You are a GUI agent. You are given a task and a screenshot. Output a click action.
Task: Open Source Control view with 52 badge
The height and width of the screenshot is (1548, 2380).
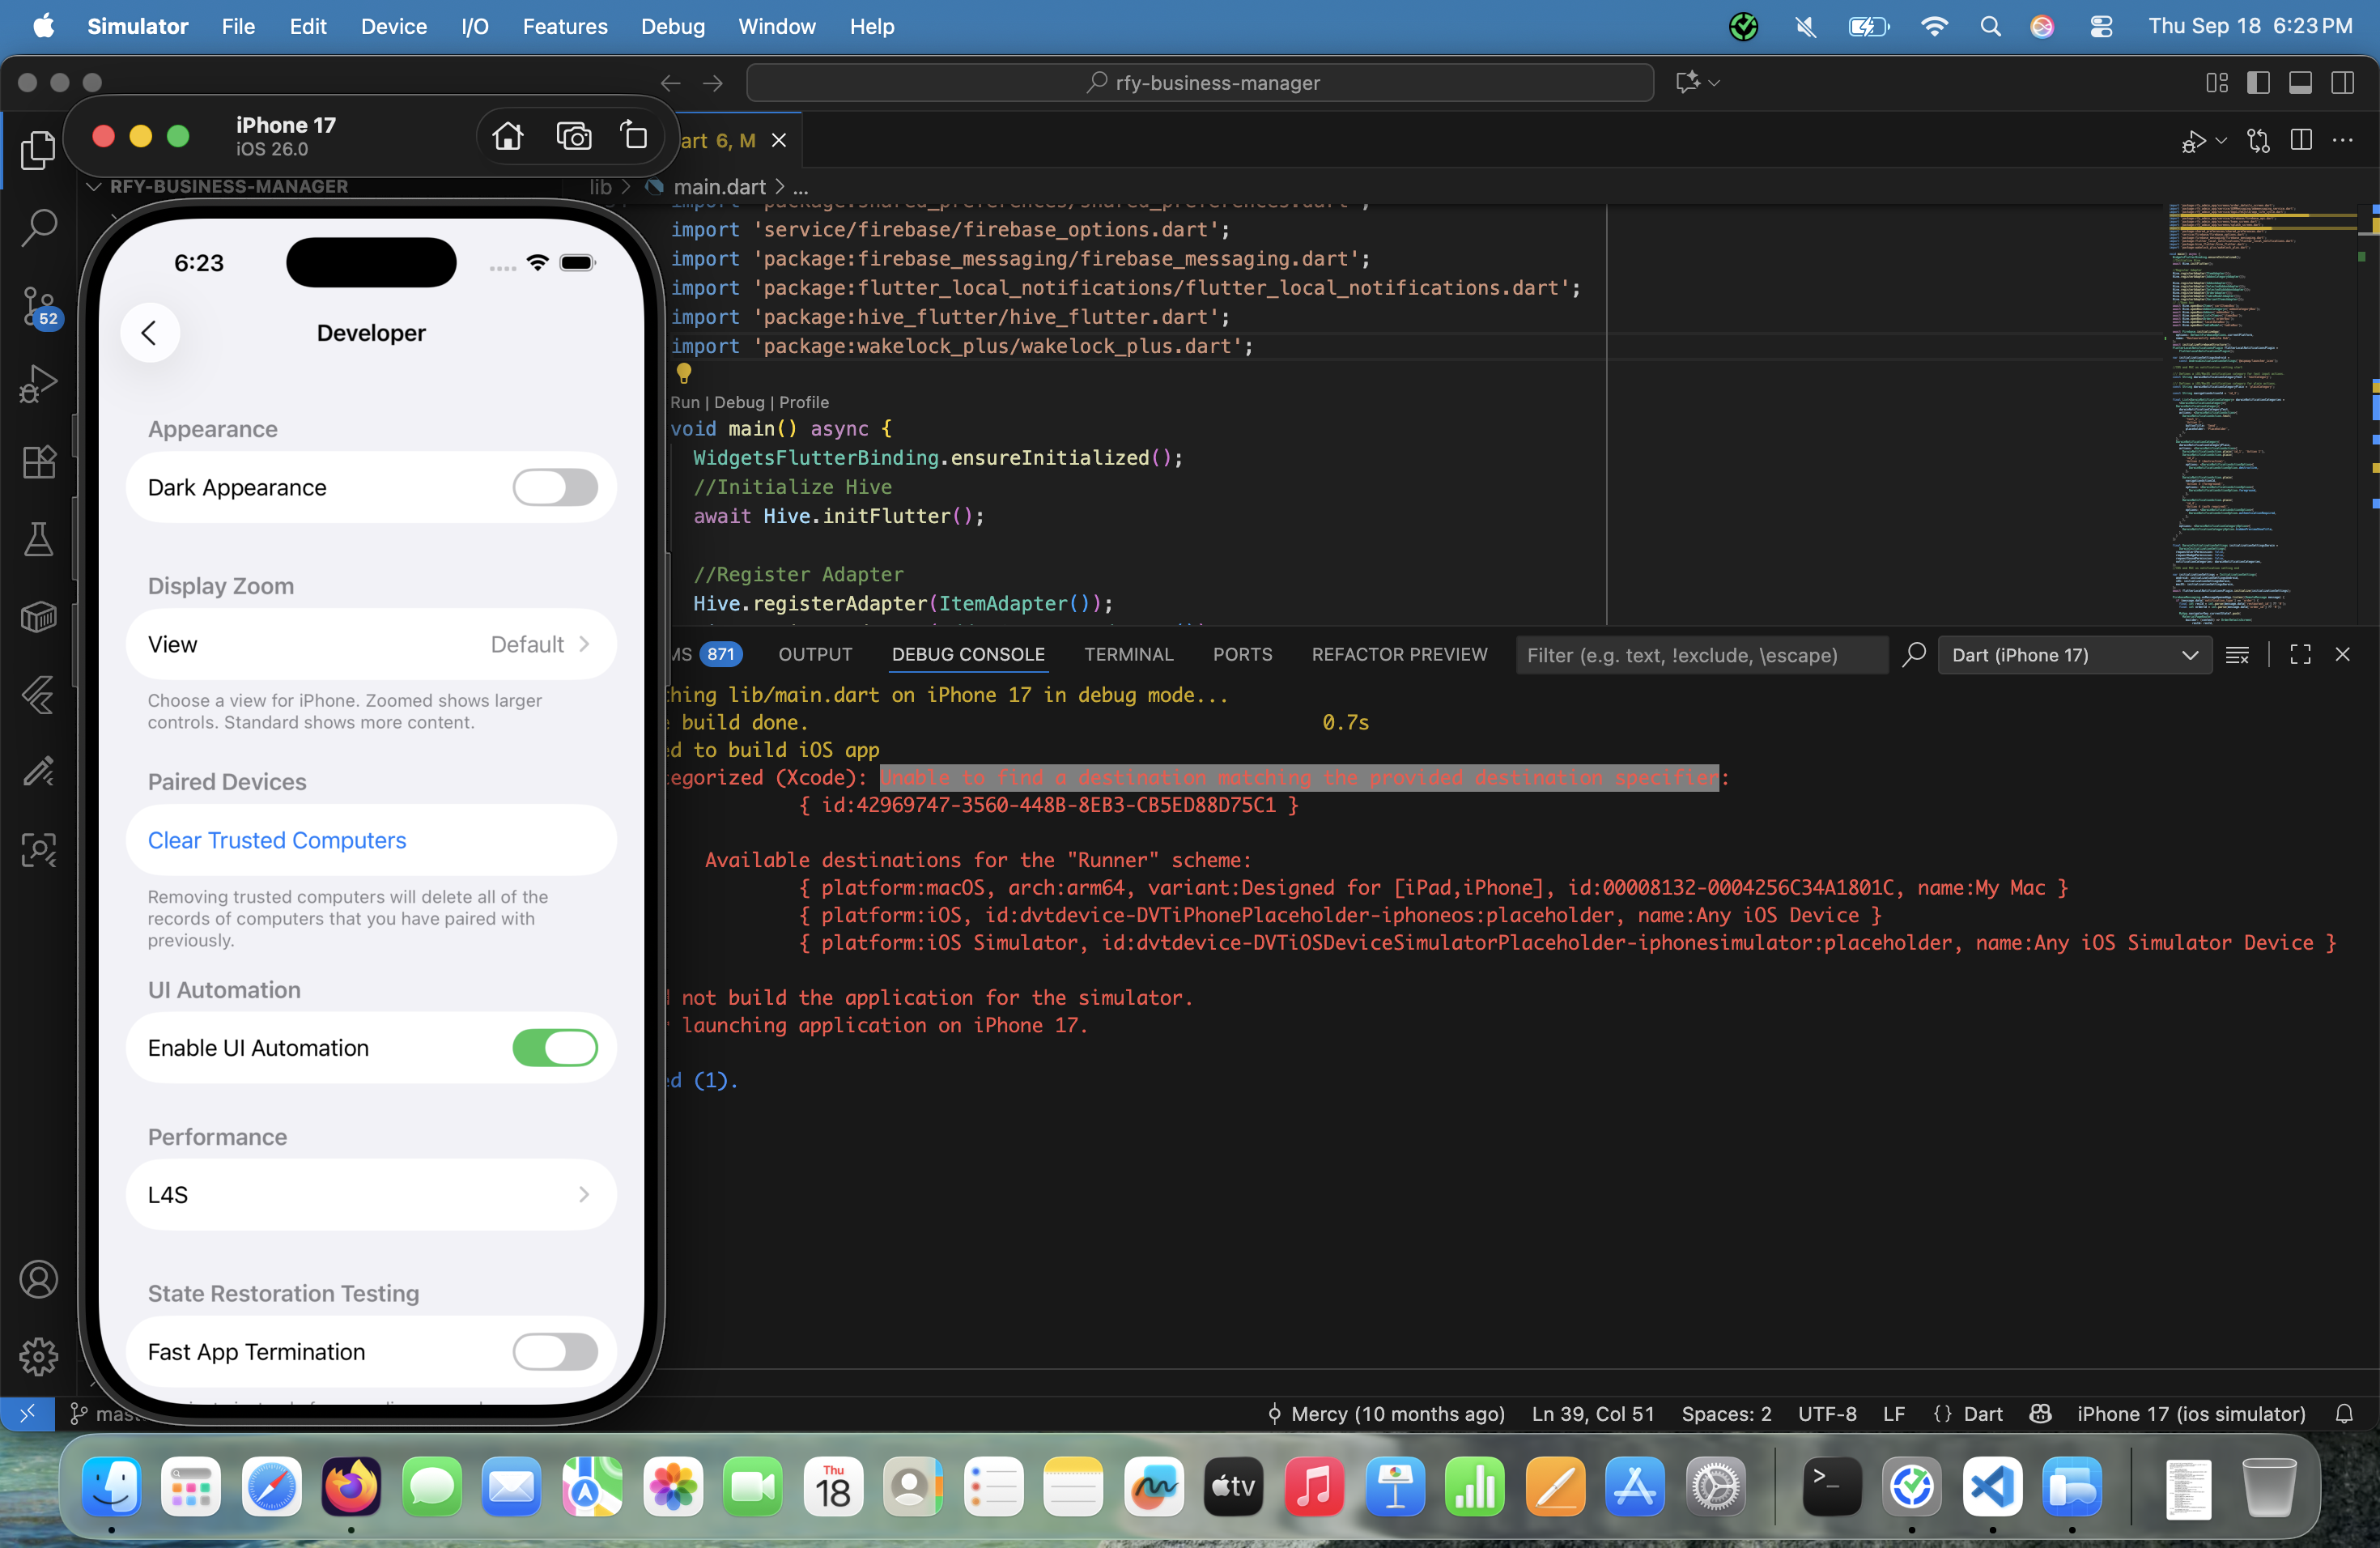(40, 307)
